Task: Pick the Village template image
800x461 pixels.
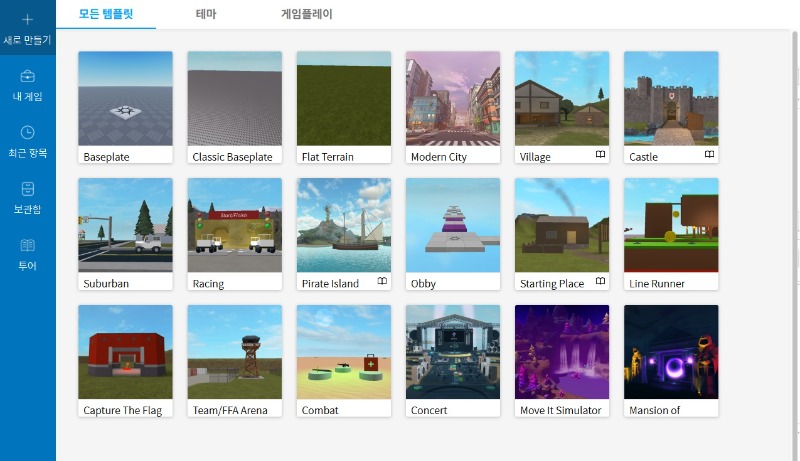Action: point(562,98)
